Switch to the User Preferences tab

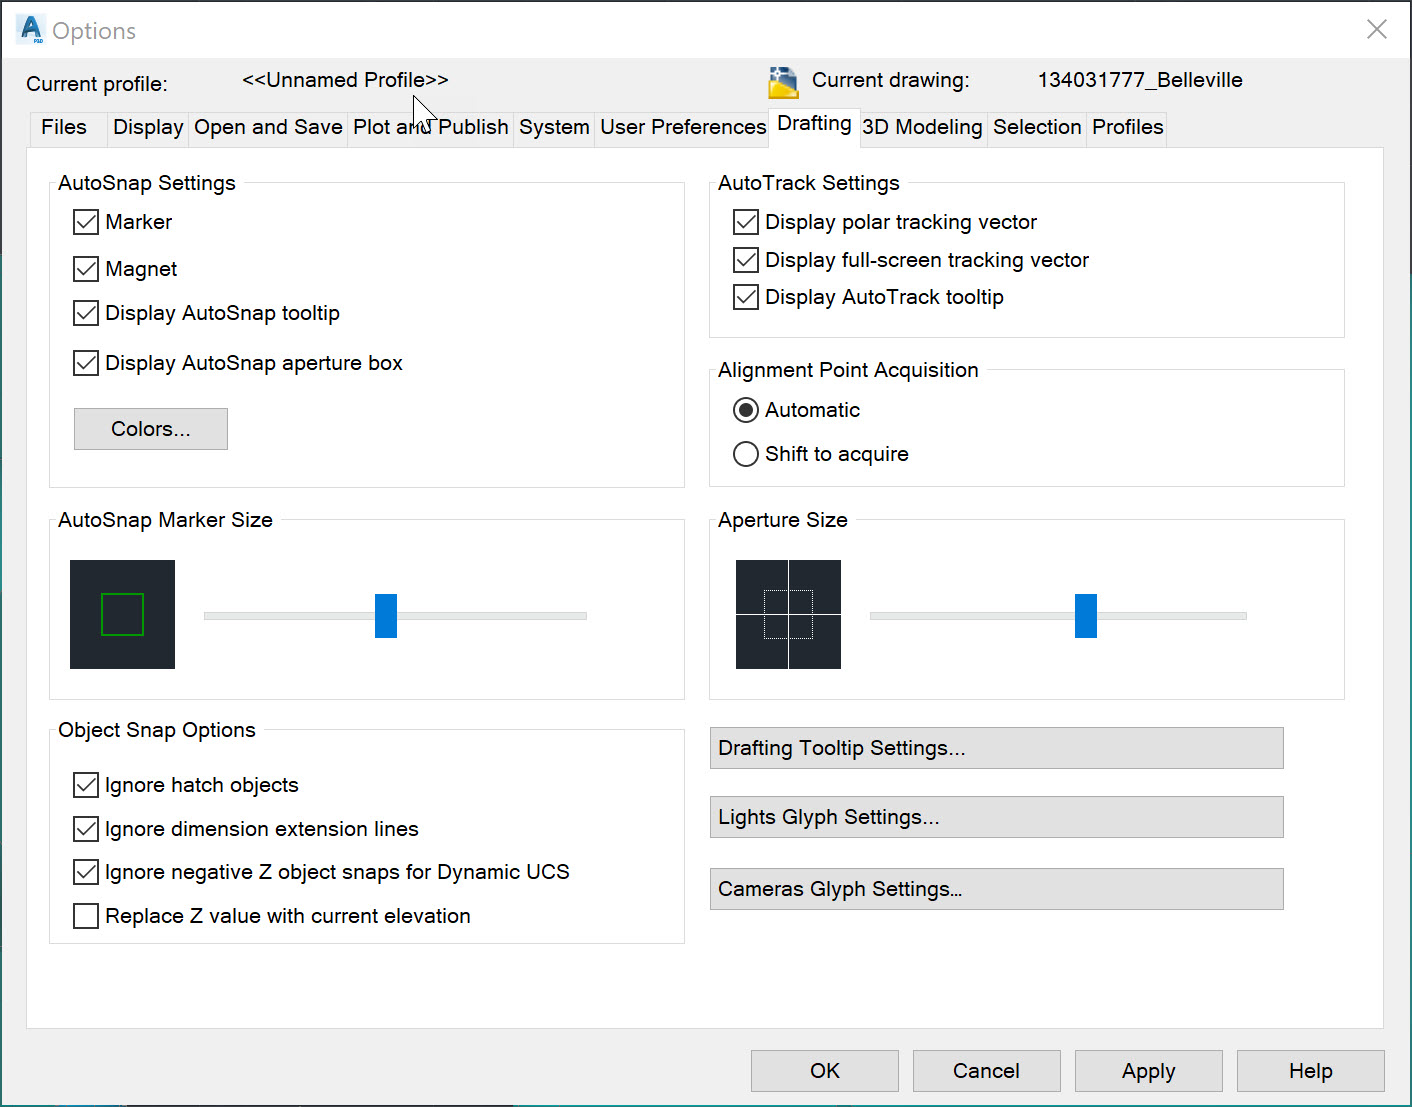[x=682, y=127]
